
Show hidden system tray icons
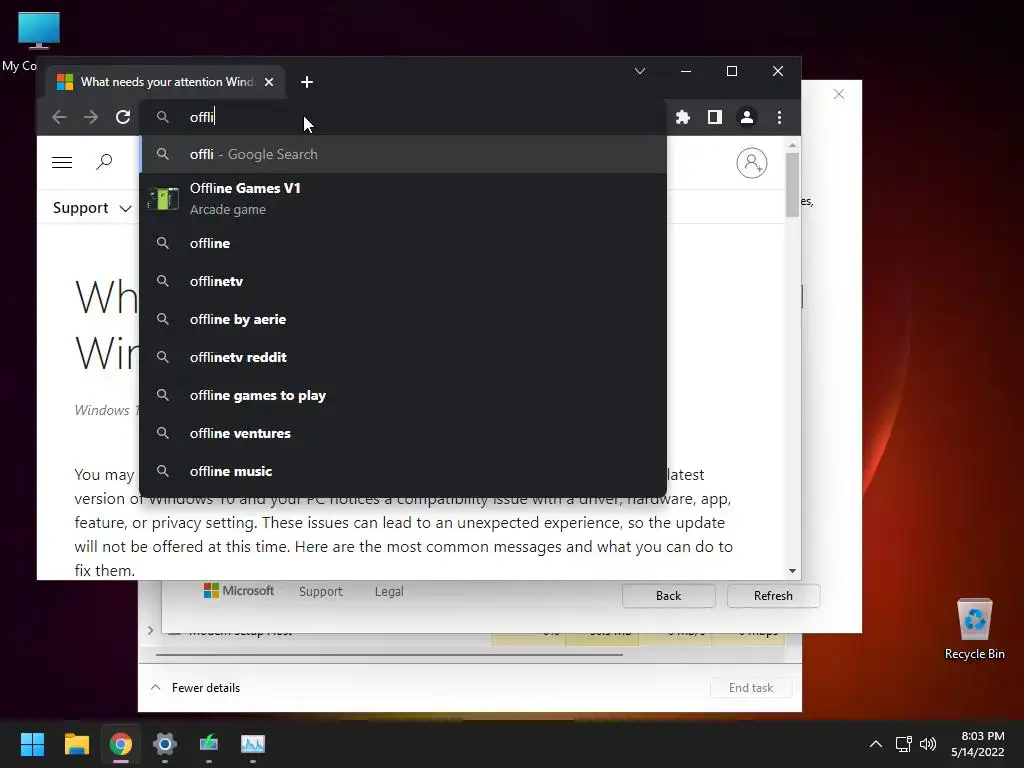(x=876, y=744)
